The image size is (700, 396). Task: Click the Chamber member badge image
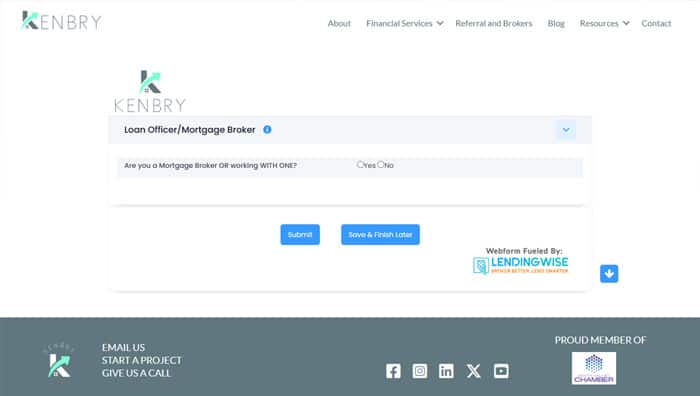(x=594, y=368)
